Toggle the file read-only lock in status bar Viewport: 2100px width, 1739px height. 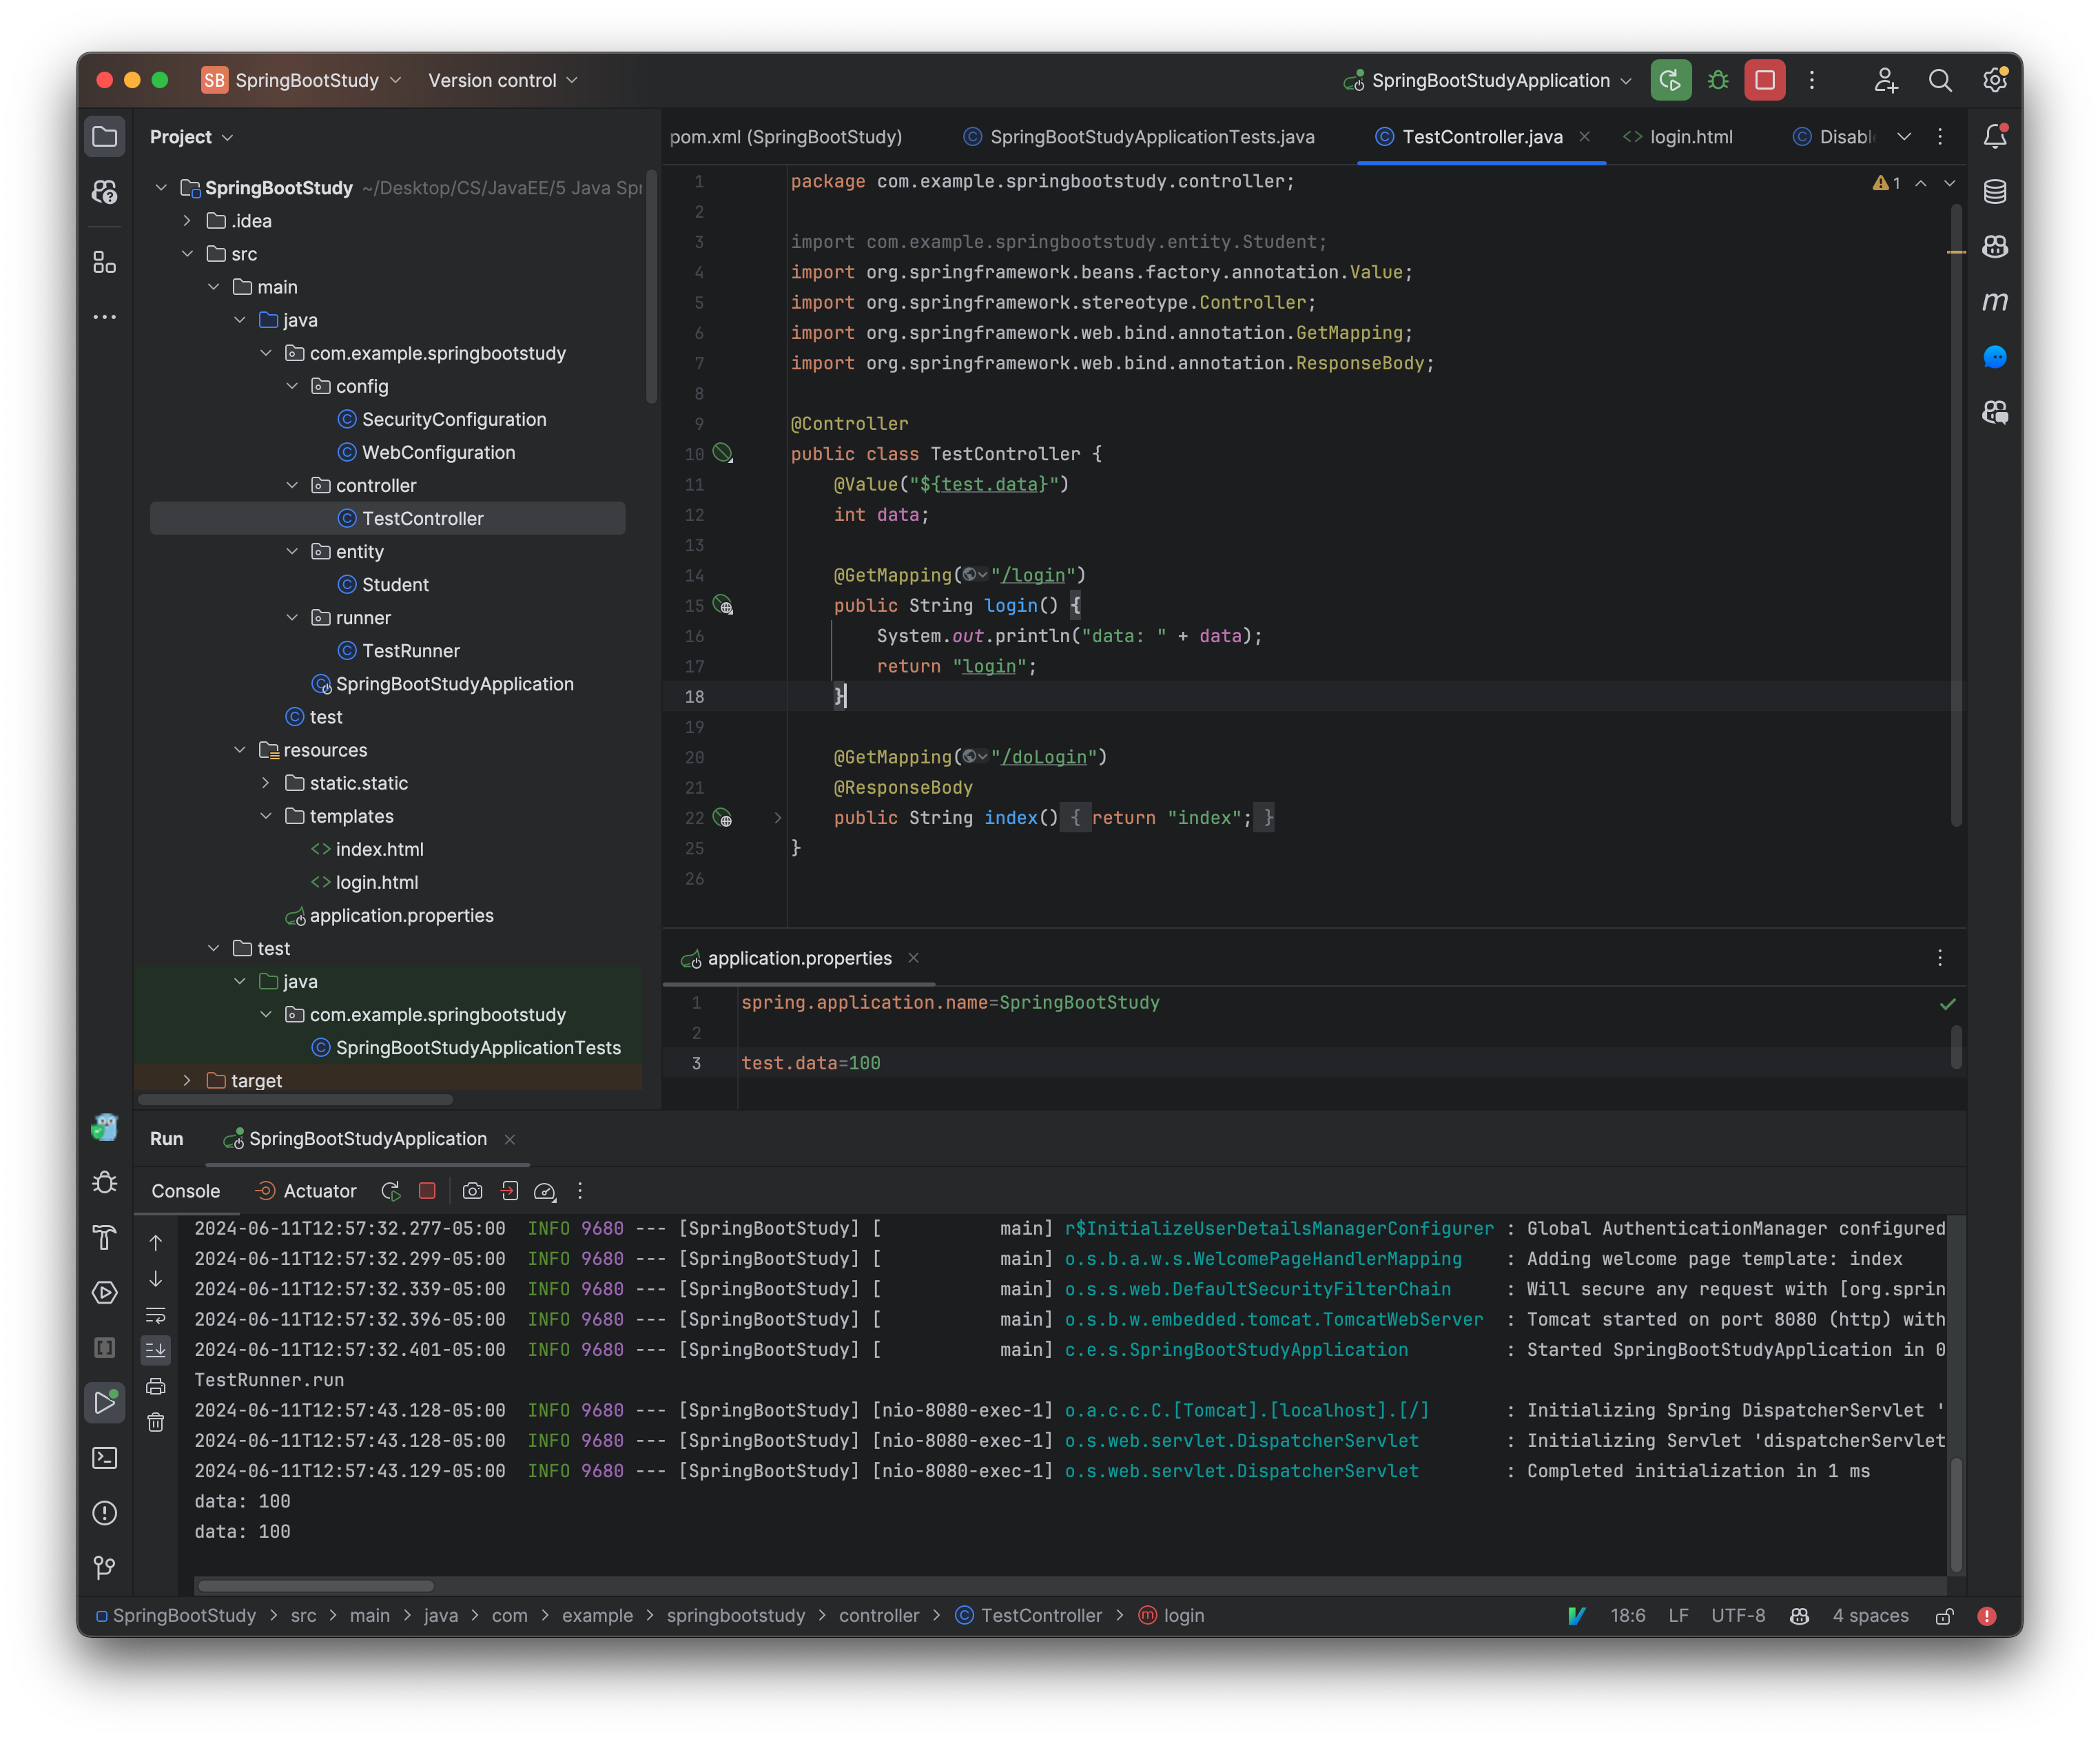pyautogui.click(x=1946, y=1616)
